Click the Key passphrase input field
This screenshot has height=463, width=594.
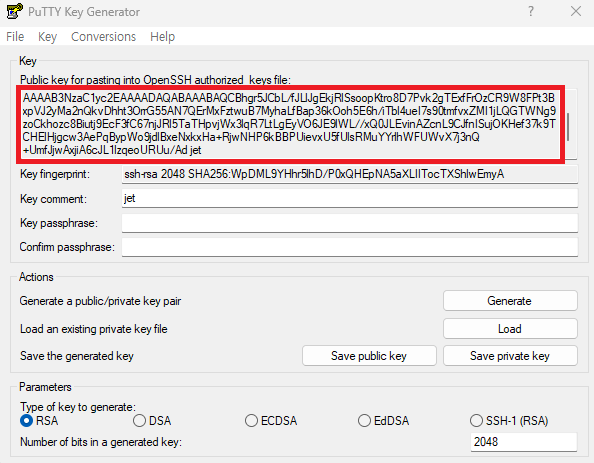pos(350,223)
